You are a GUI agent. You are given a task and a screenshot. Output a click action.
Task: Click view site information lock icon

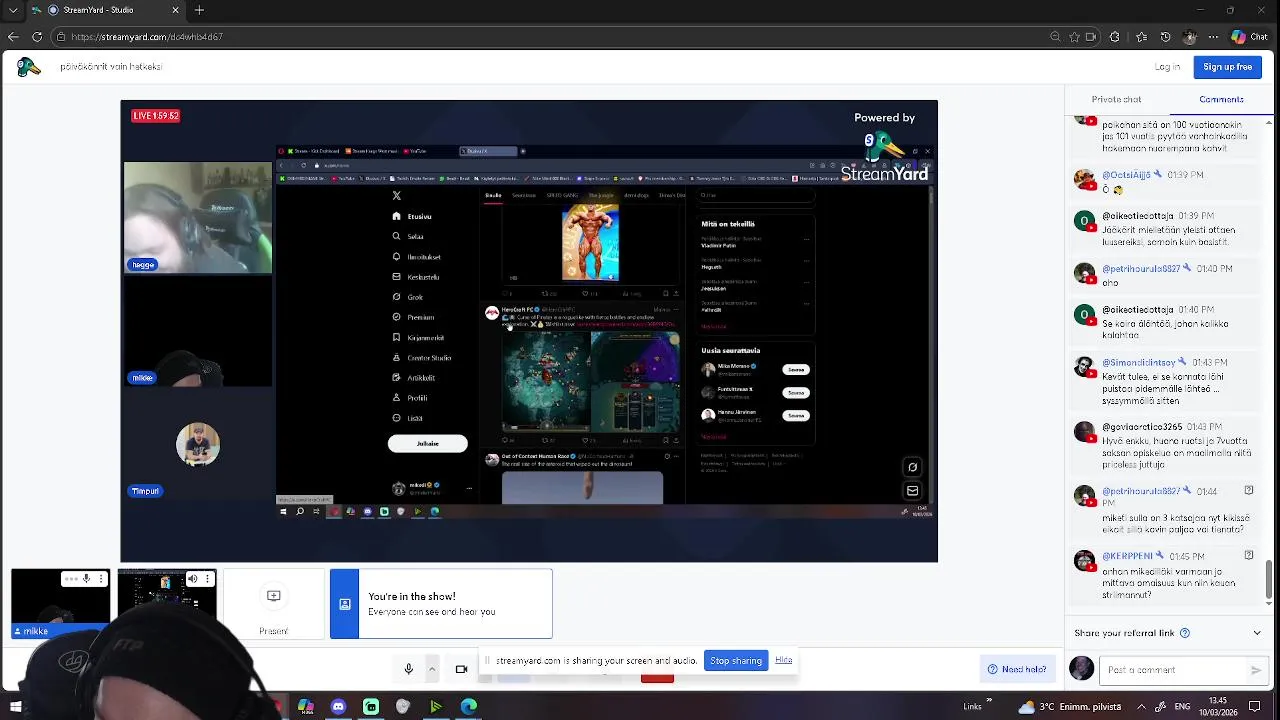pos(61,37)
